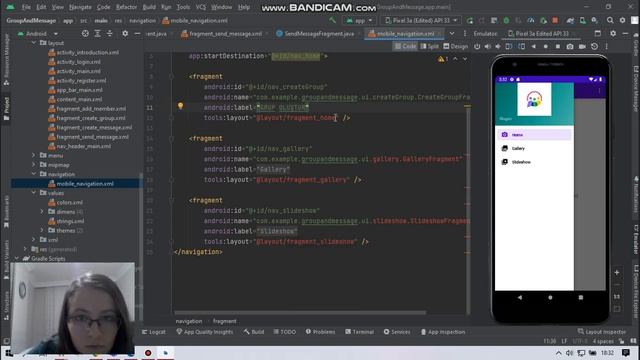Select Gallery in emulator drawer
The height and width of the screenshot is (360, 640).
[x=534, y=149]
